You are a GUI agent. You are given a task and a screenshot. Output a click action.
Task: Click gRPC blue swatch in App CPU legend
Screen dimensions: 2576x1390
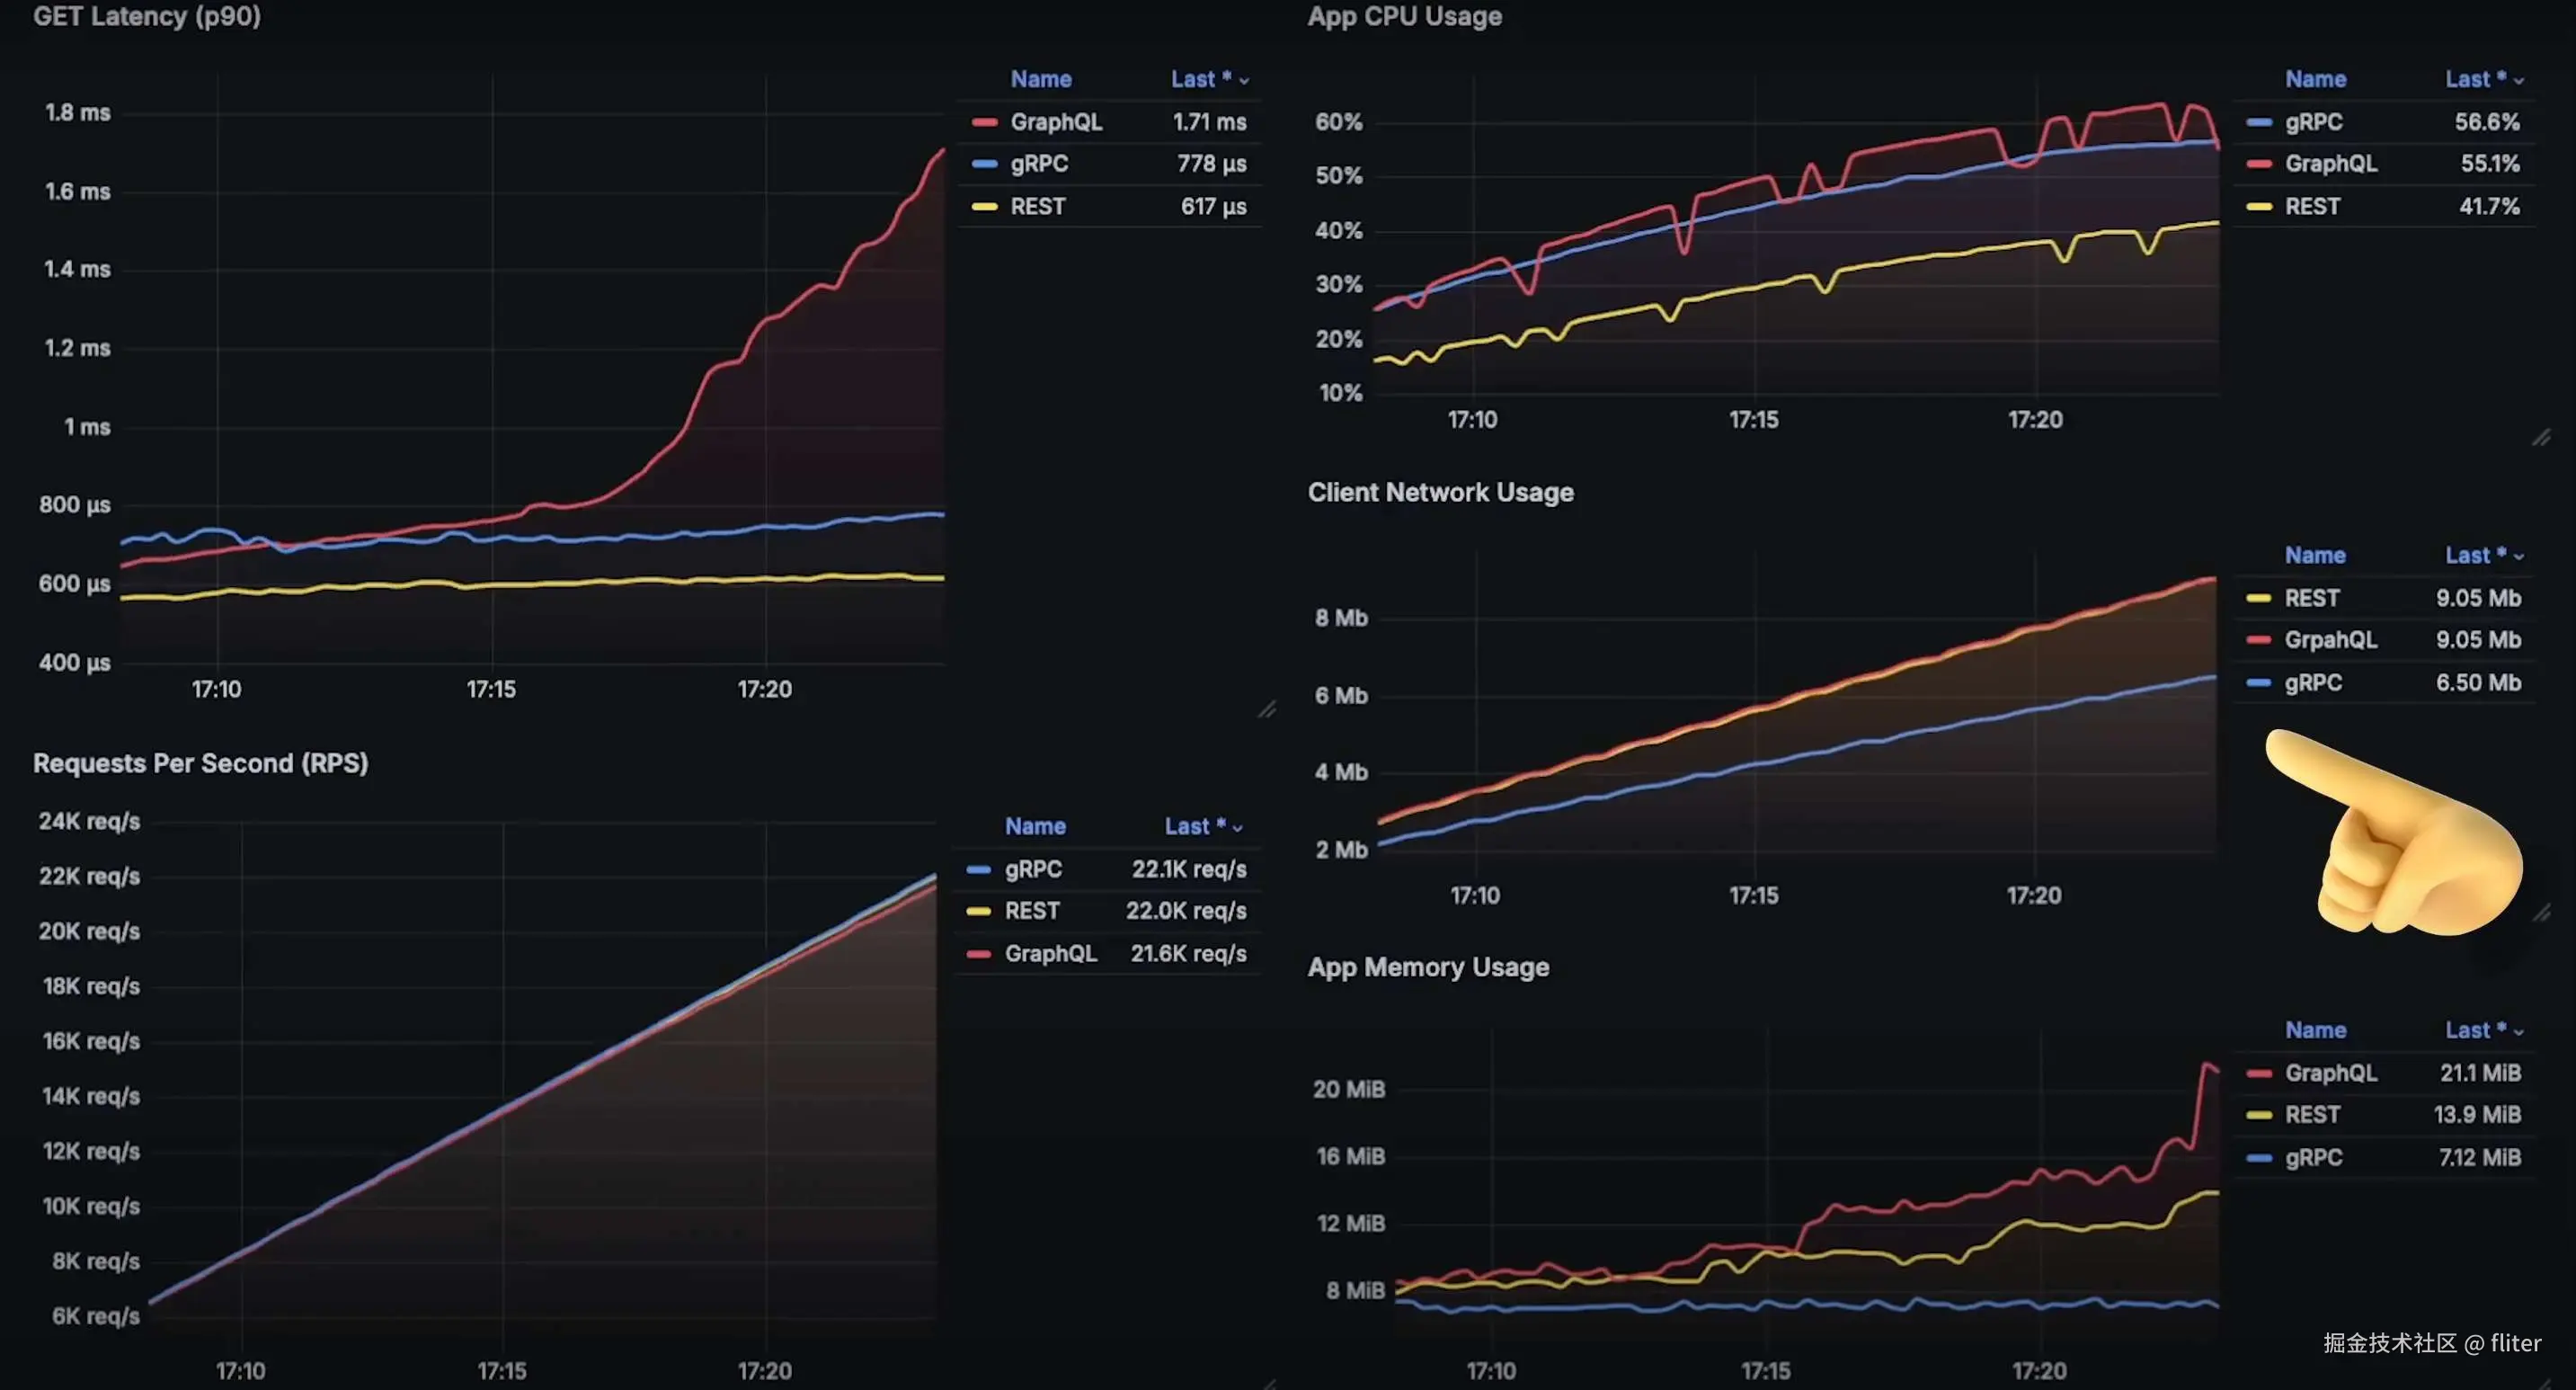[x=2258, y=122]
